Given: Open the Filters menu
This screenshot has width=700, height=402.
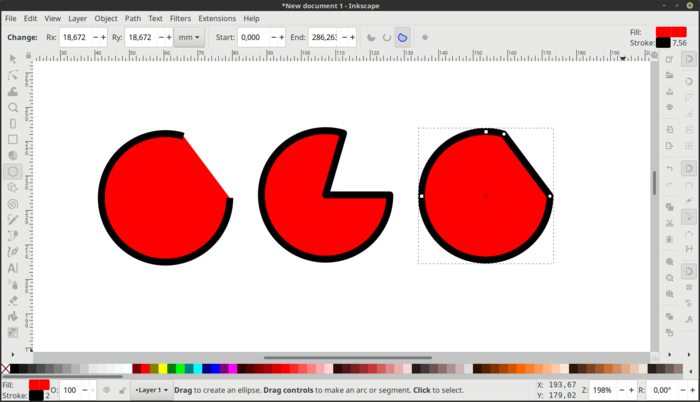Looking at the screenshot, I should tap(180, 18).
